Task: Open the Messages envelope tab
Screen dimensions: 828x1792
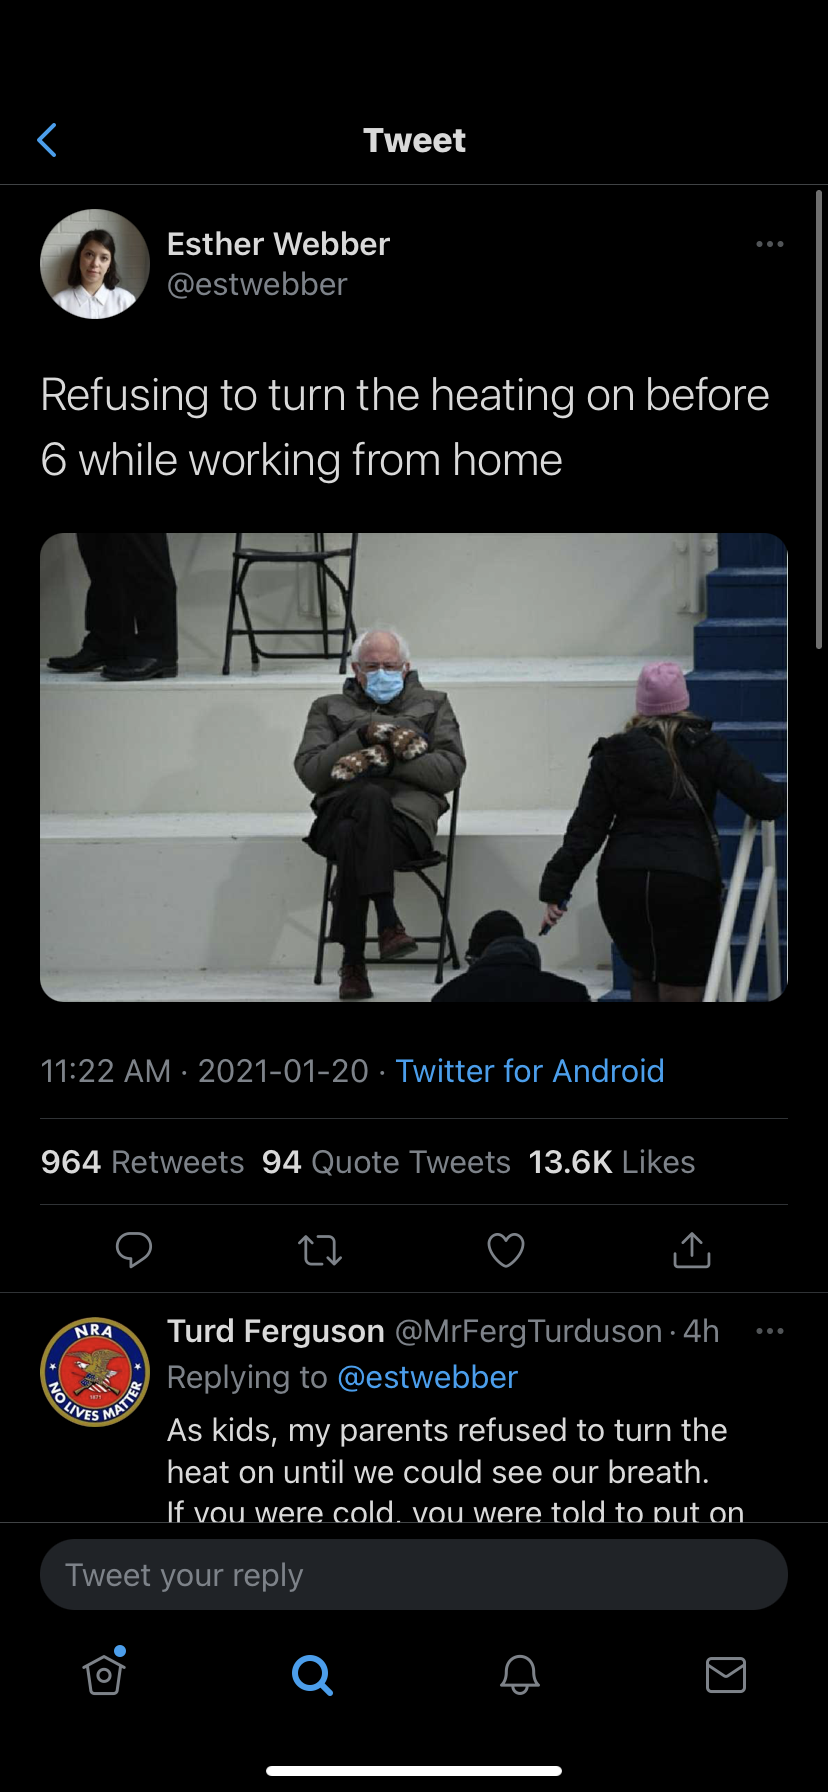Action: (x=726, y=1674)
